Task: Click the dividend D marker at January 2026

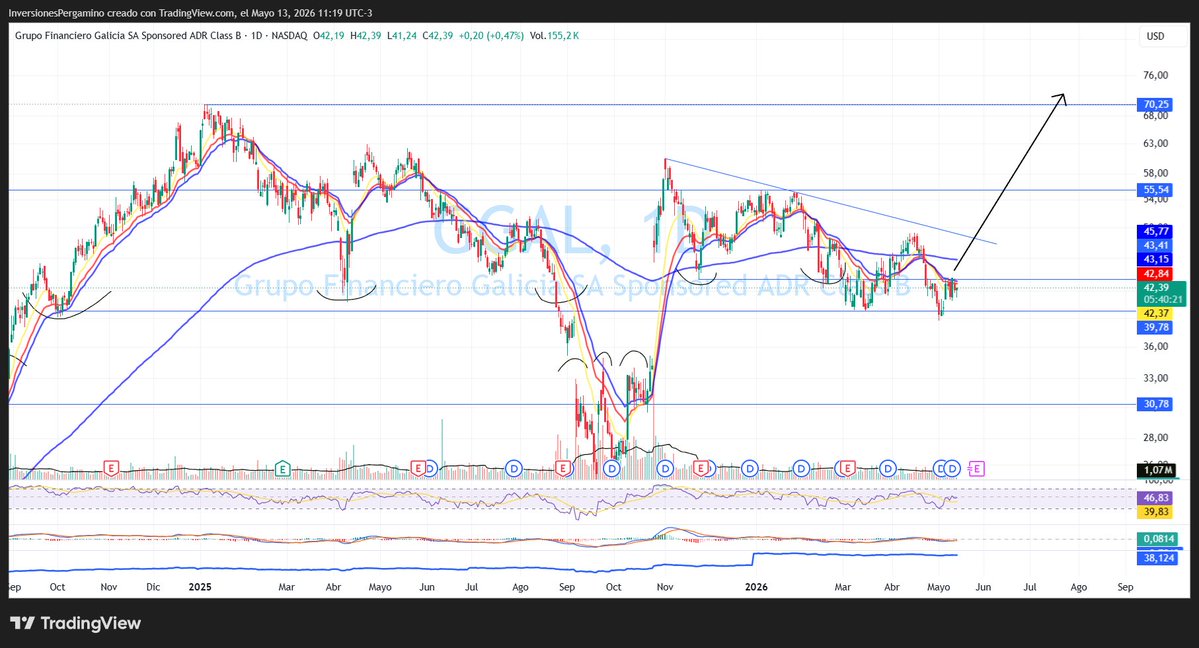Action: 749,468
